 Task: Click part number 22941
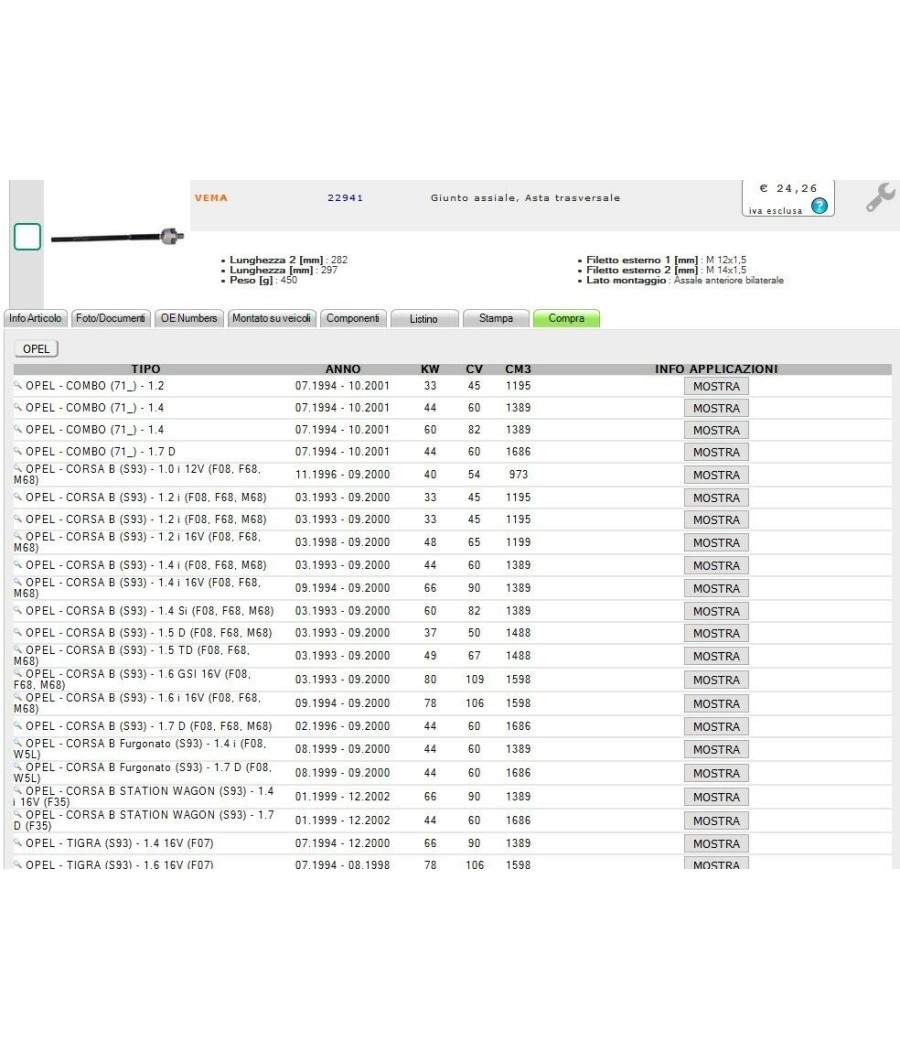pyautogui.click(x=345, y=198)
